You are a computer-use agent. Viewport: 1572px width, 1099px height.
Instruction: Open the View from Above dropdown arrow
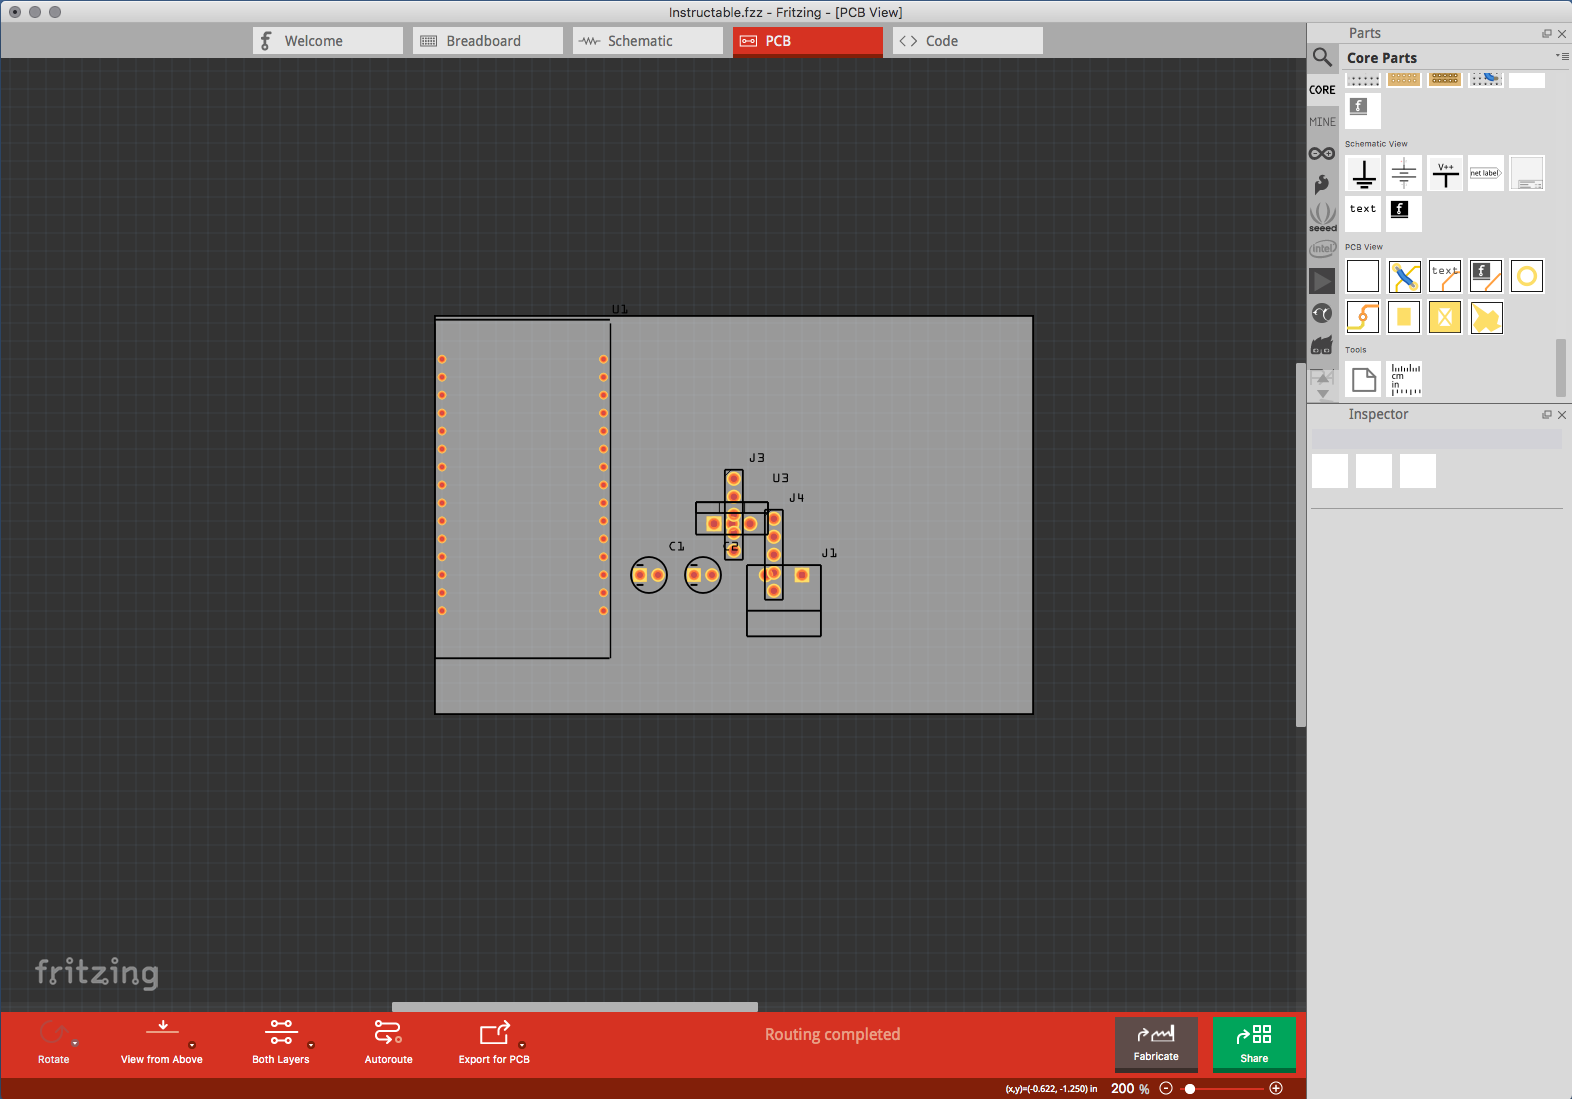192,1045
